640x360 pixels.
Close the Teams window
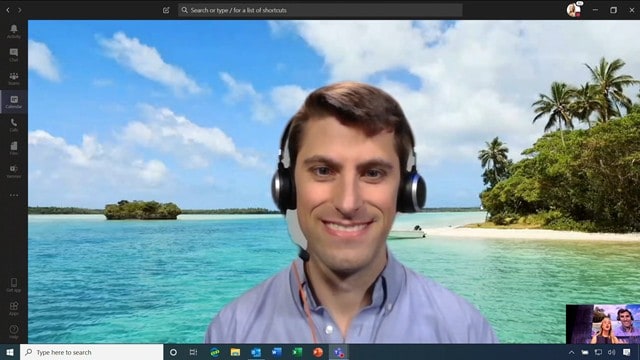[631, 10]
